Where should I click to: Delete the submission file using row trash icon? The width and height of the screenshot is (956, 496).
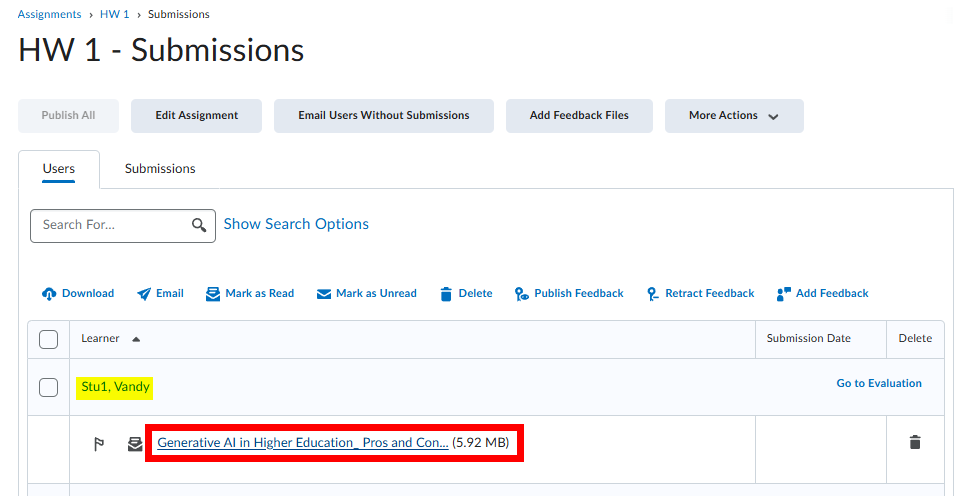point(914,442)
